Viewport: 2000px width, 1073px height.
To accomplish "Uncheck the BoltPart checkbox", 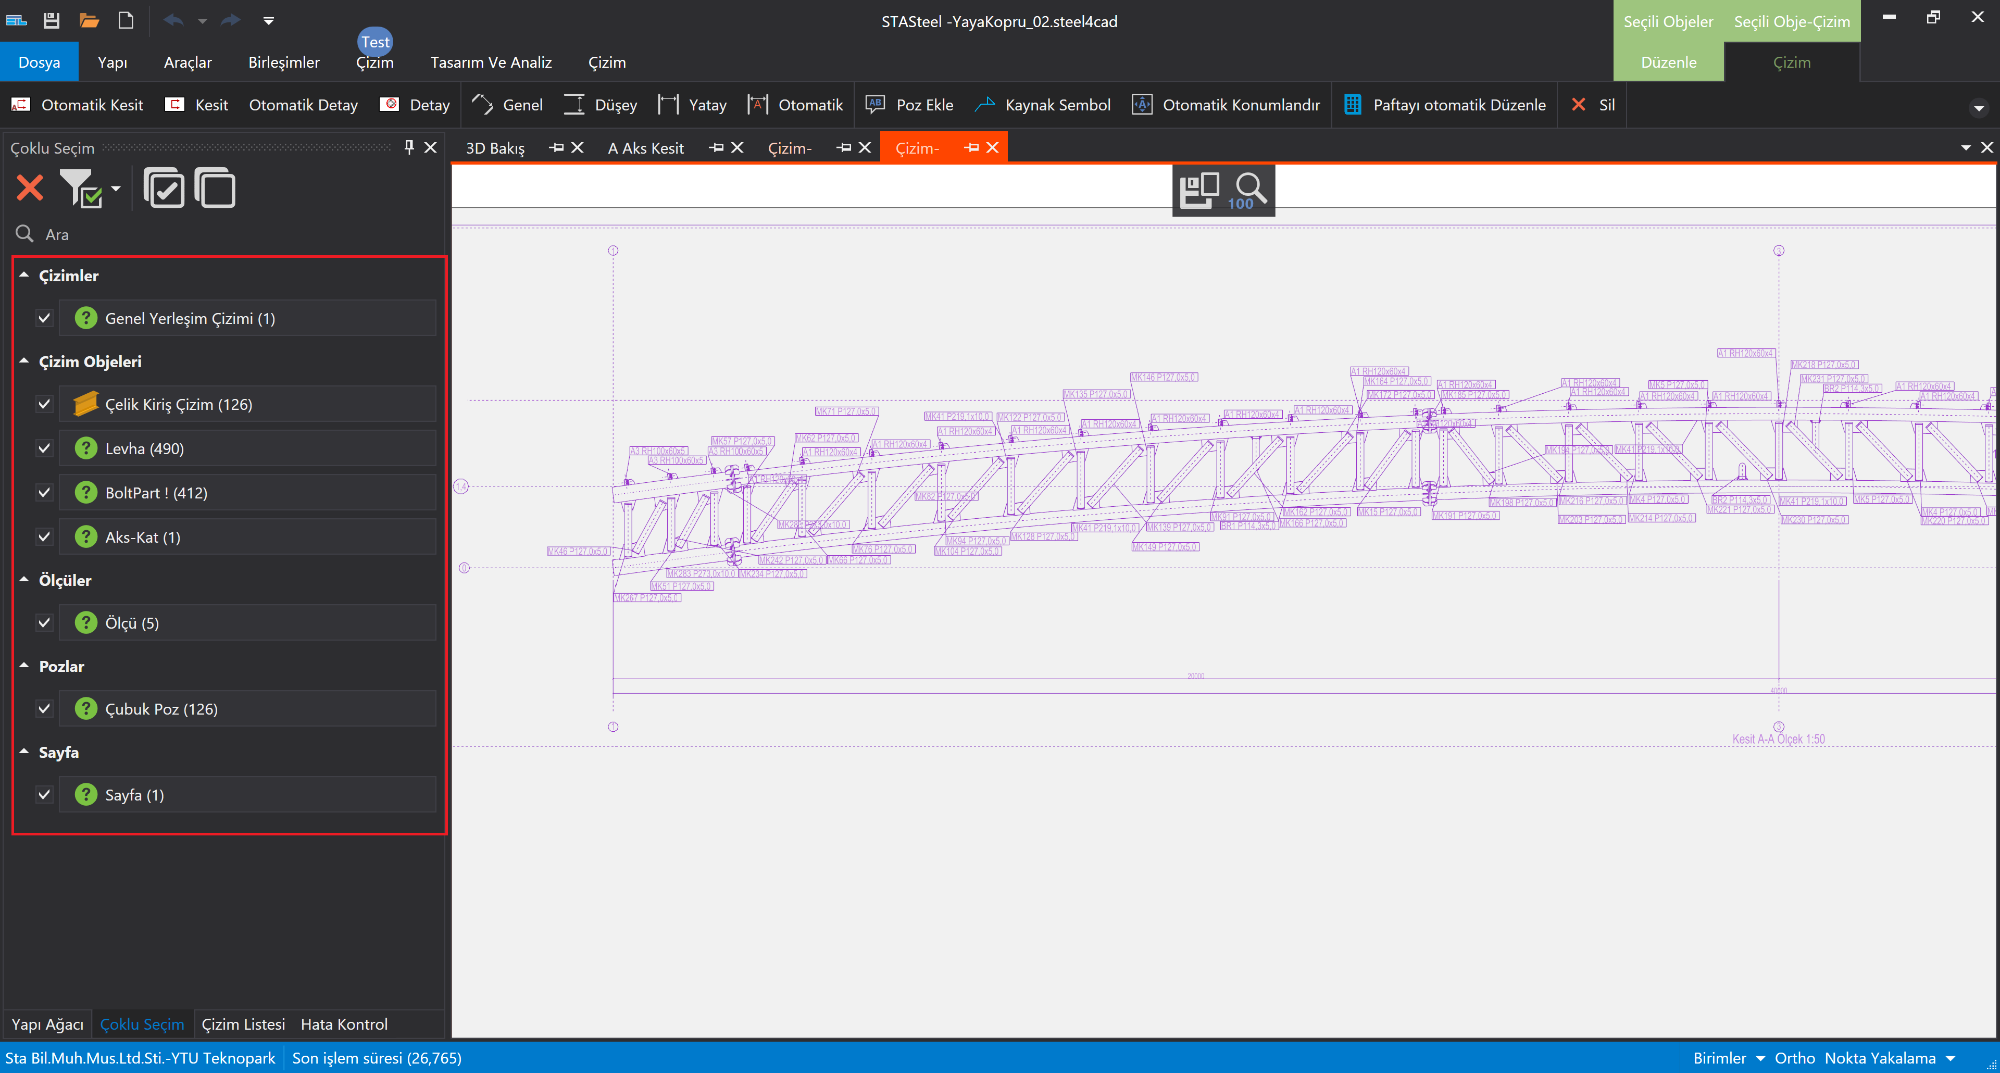I will (44, 493).
